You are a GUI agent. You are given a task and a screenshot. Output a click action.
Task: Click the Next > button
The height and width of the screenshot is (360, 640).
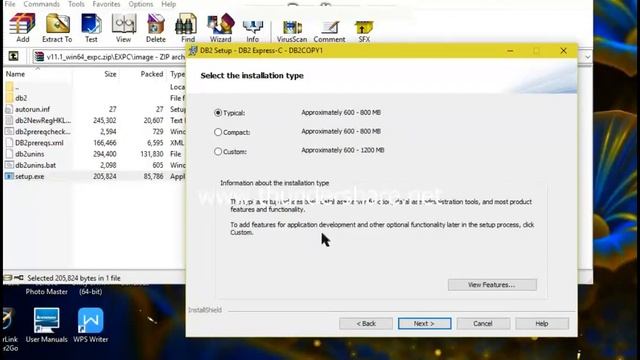pos(424,323)
